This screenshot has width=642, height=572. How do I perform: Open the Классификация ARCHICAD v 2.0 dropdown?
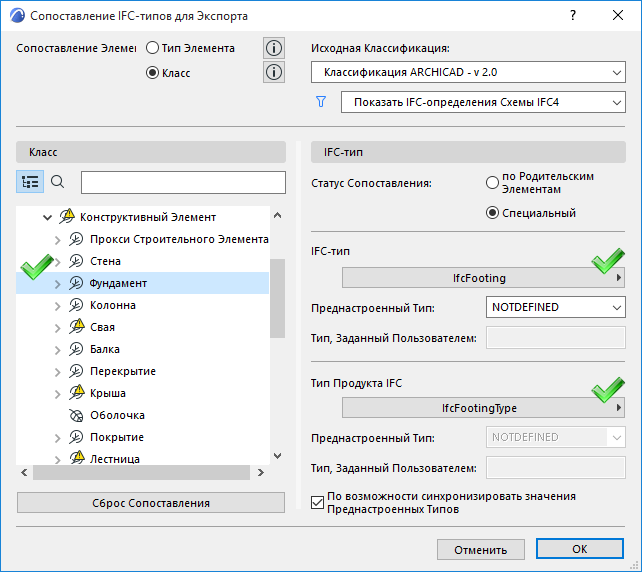click(x=468, y=73)
